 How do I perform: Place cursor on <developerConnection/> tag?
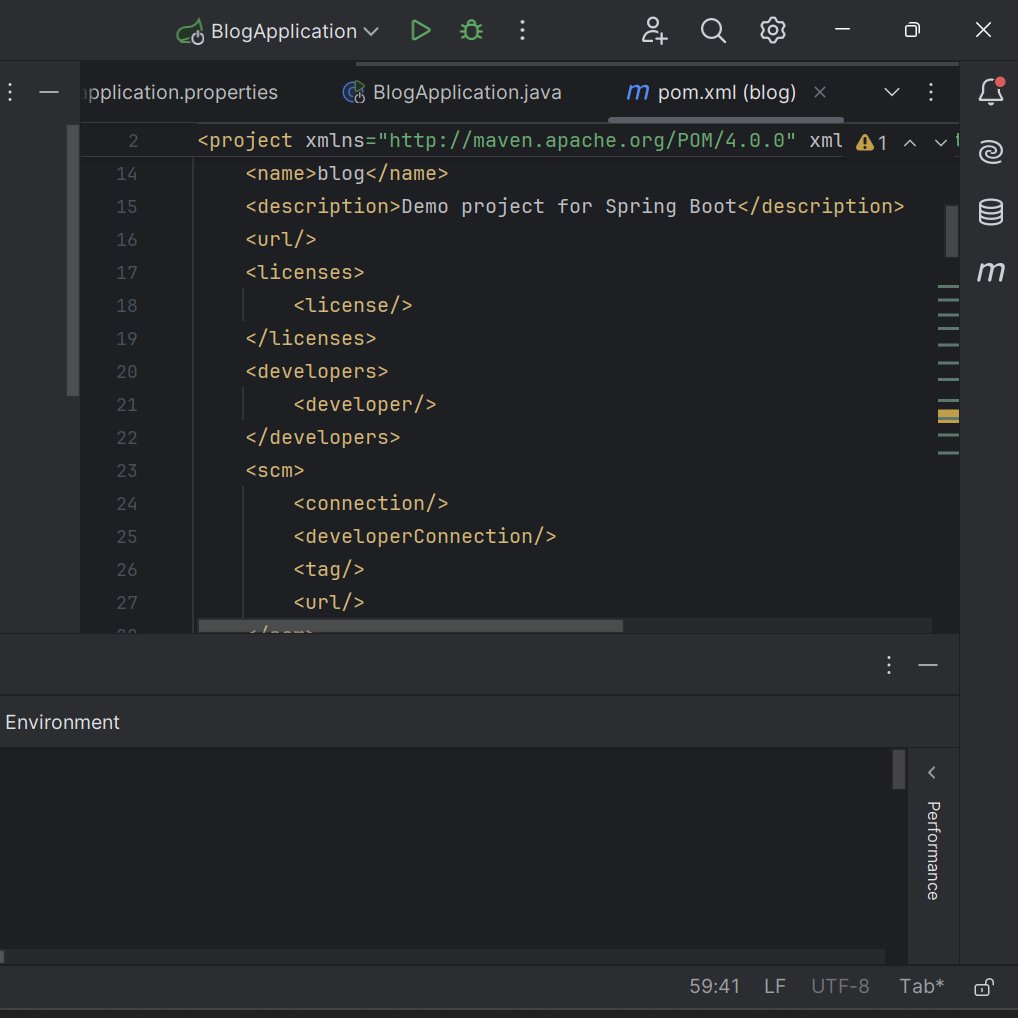pyautogui.click(x=425, y=536)
